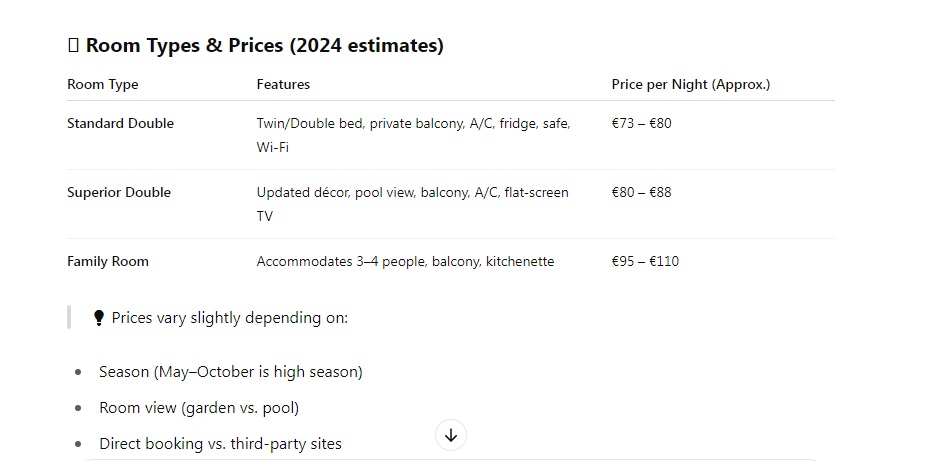Viewport: 931px width, 461px height.
Task: Click the €80 – €88 price cell
Action: pyautogui.click(x=641, y=192)
